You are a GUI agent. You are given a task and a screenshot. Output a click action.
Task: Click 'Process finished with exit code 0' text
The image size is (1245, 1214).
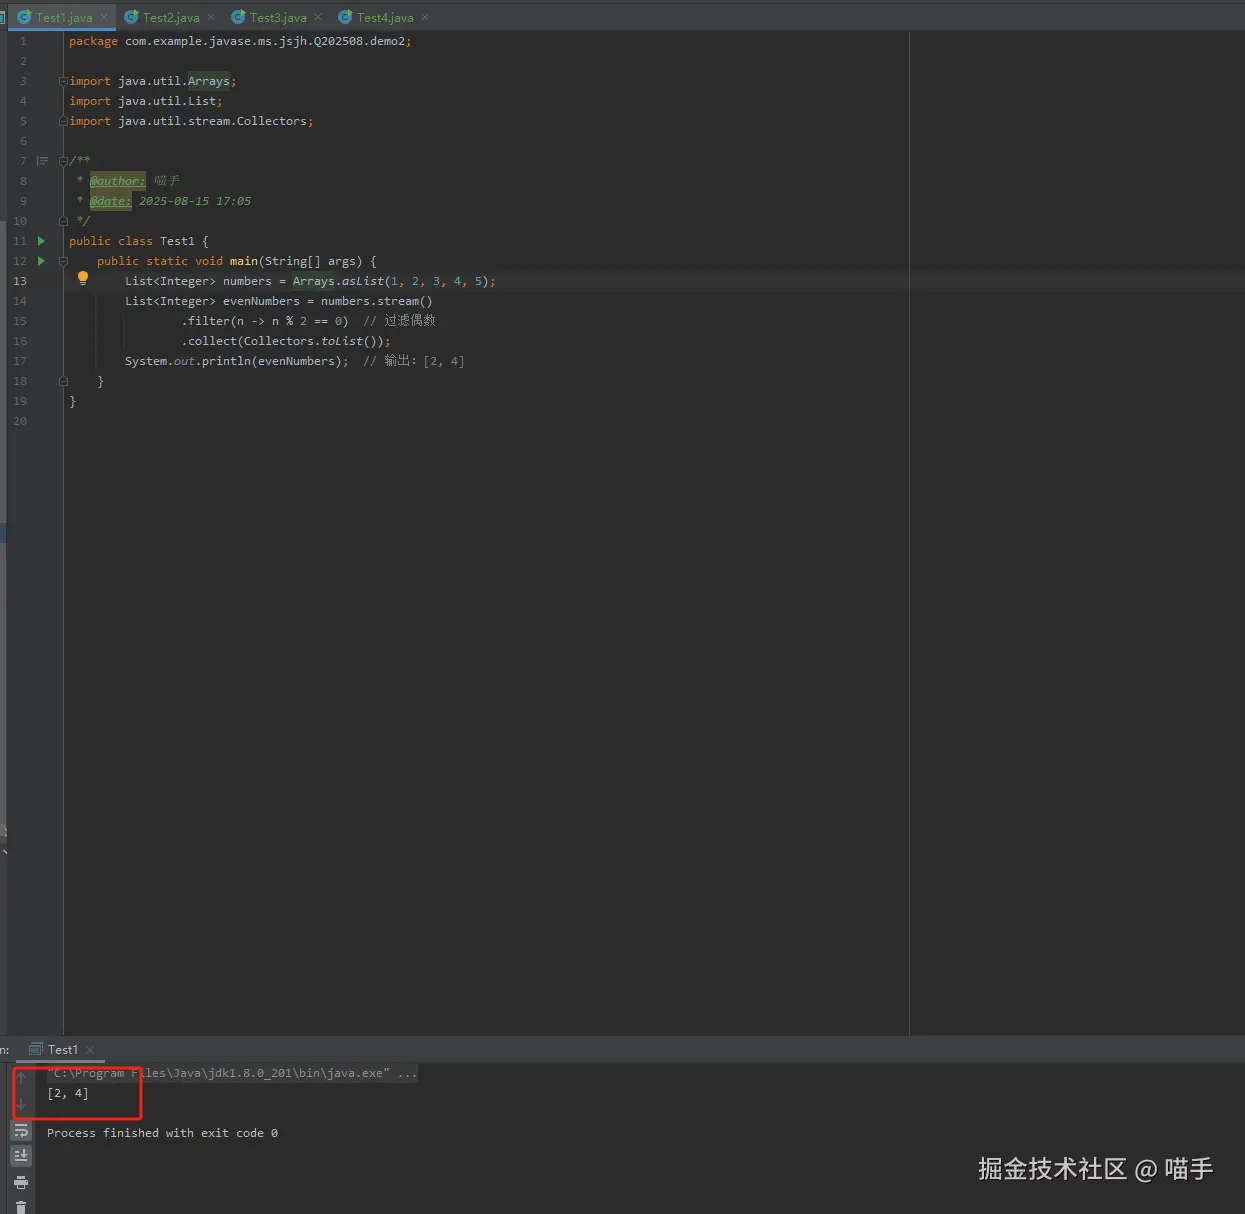click(162, 1133)
